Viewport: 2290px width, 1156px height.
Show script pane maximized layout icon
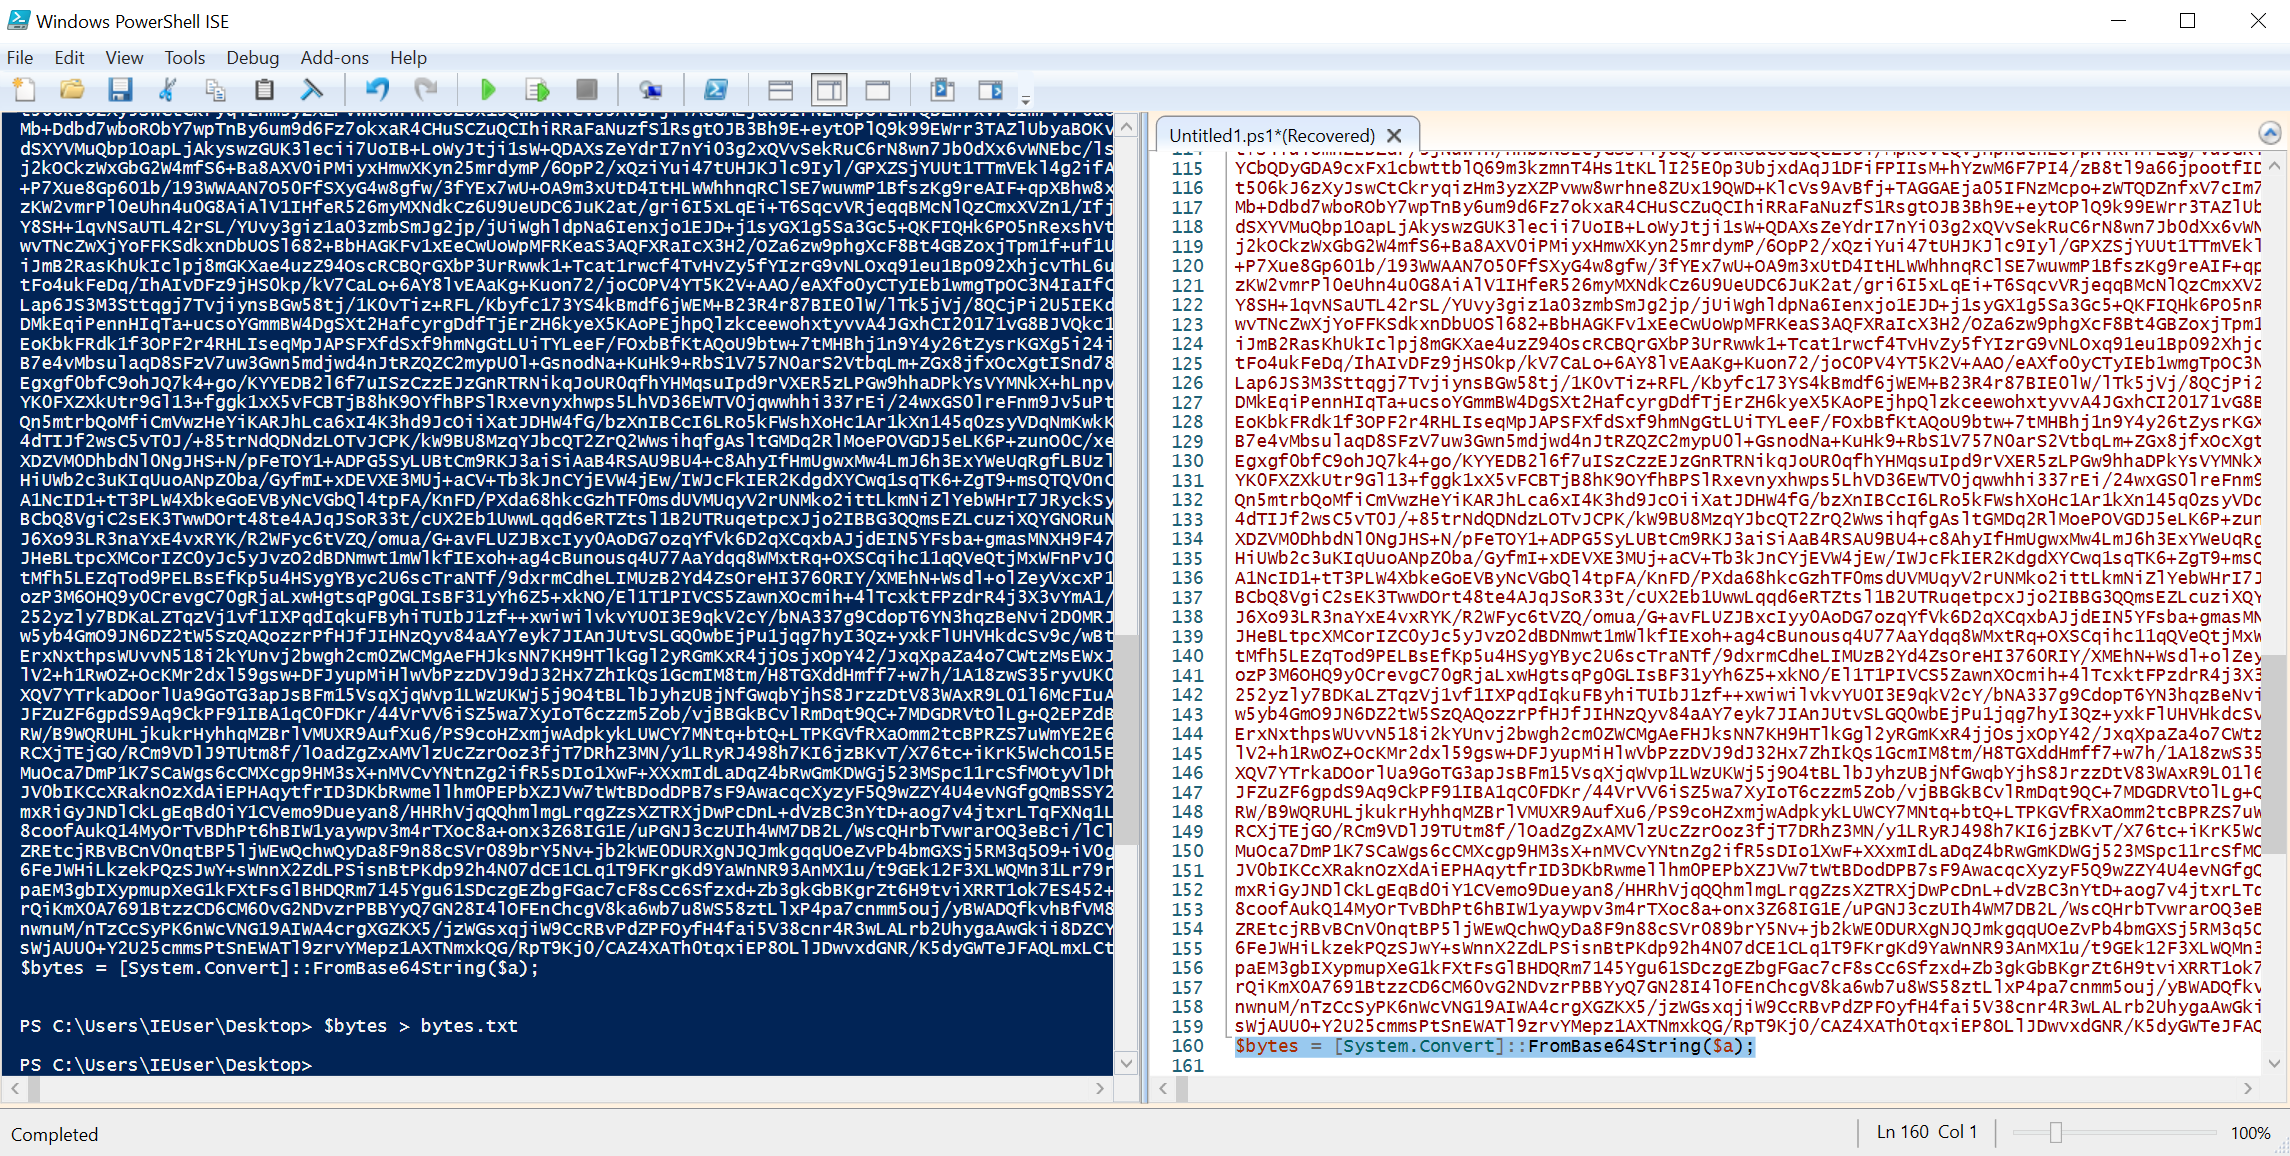(878, 90)
